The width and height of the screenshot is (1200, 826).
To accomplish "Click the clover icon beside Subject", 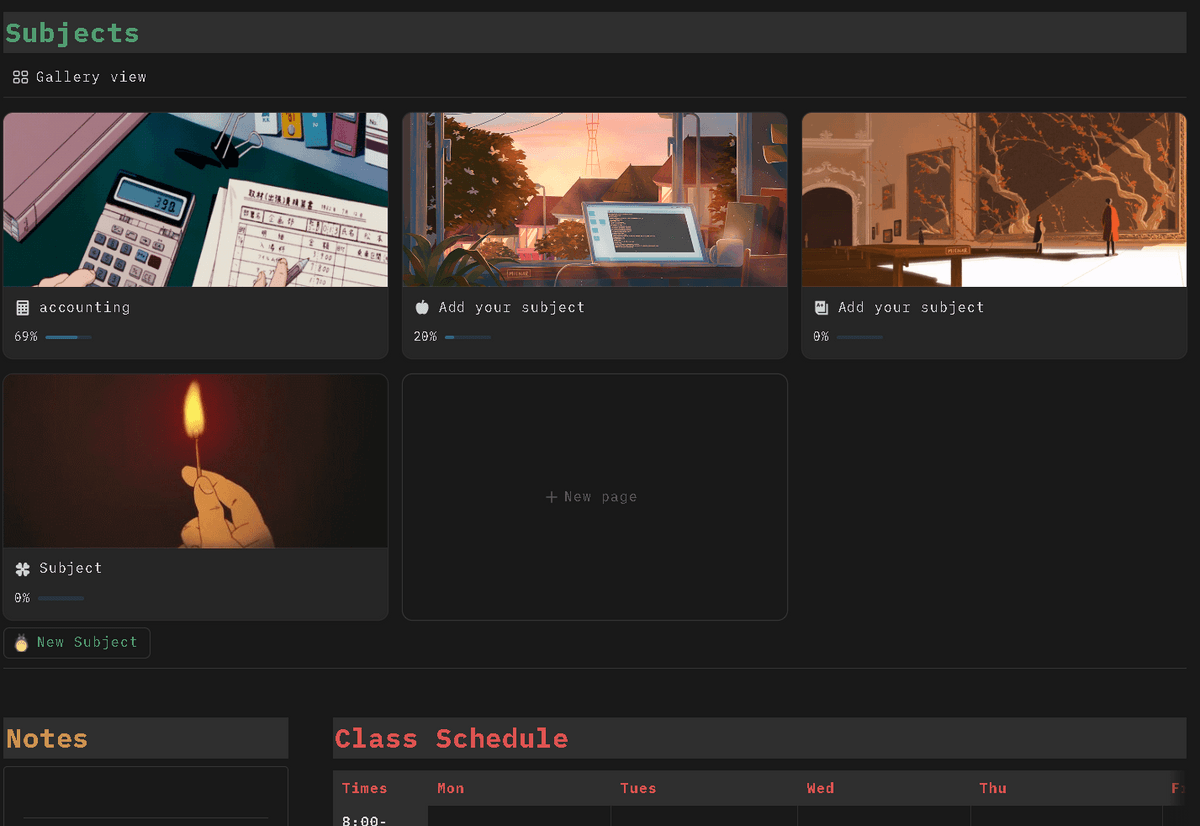I will [23, 569].
